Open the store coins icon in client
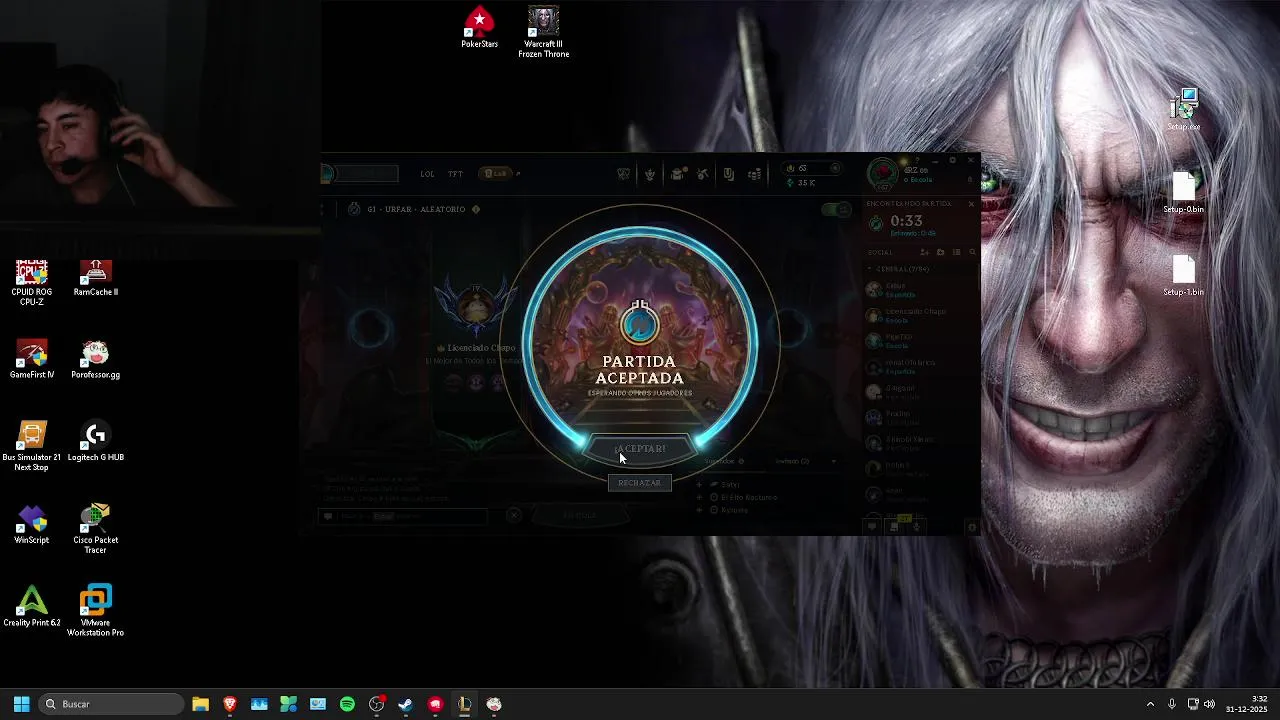Screen dimensions: 1280x720 point(754,174)
